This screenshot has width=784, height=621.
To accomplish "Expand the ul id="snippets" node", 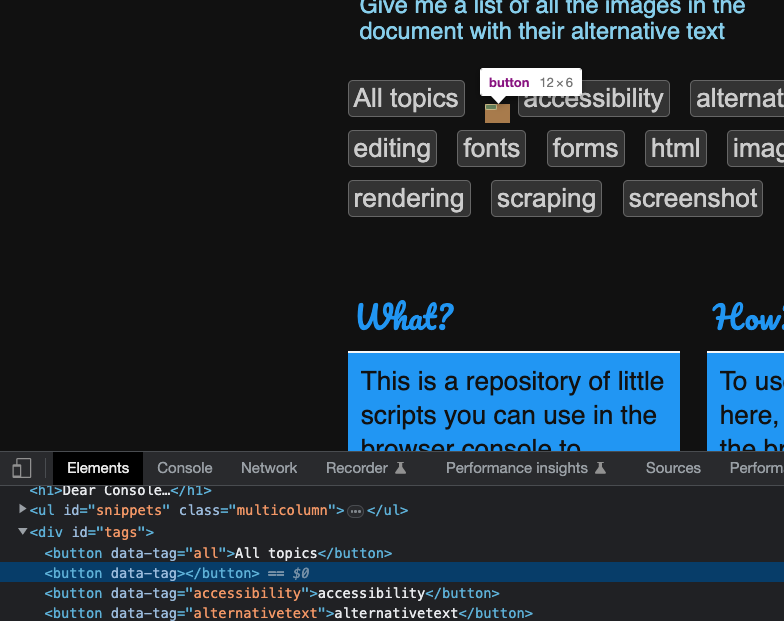I will point(22,510).
